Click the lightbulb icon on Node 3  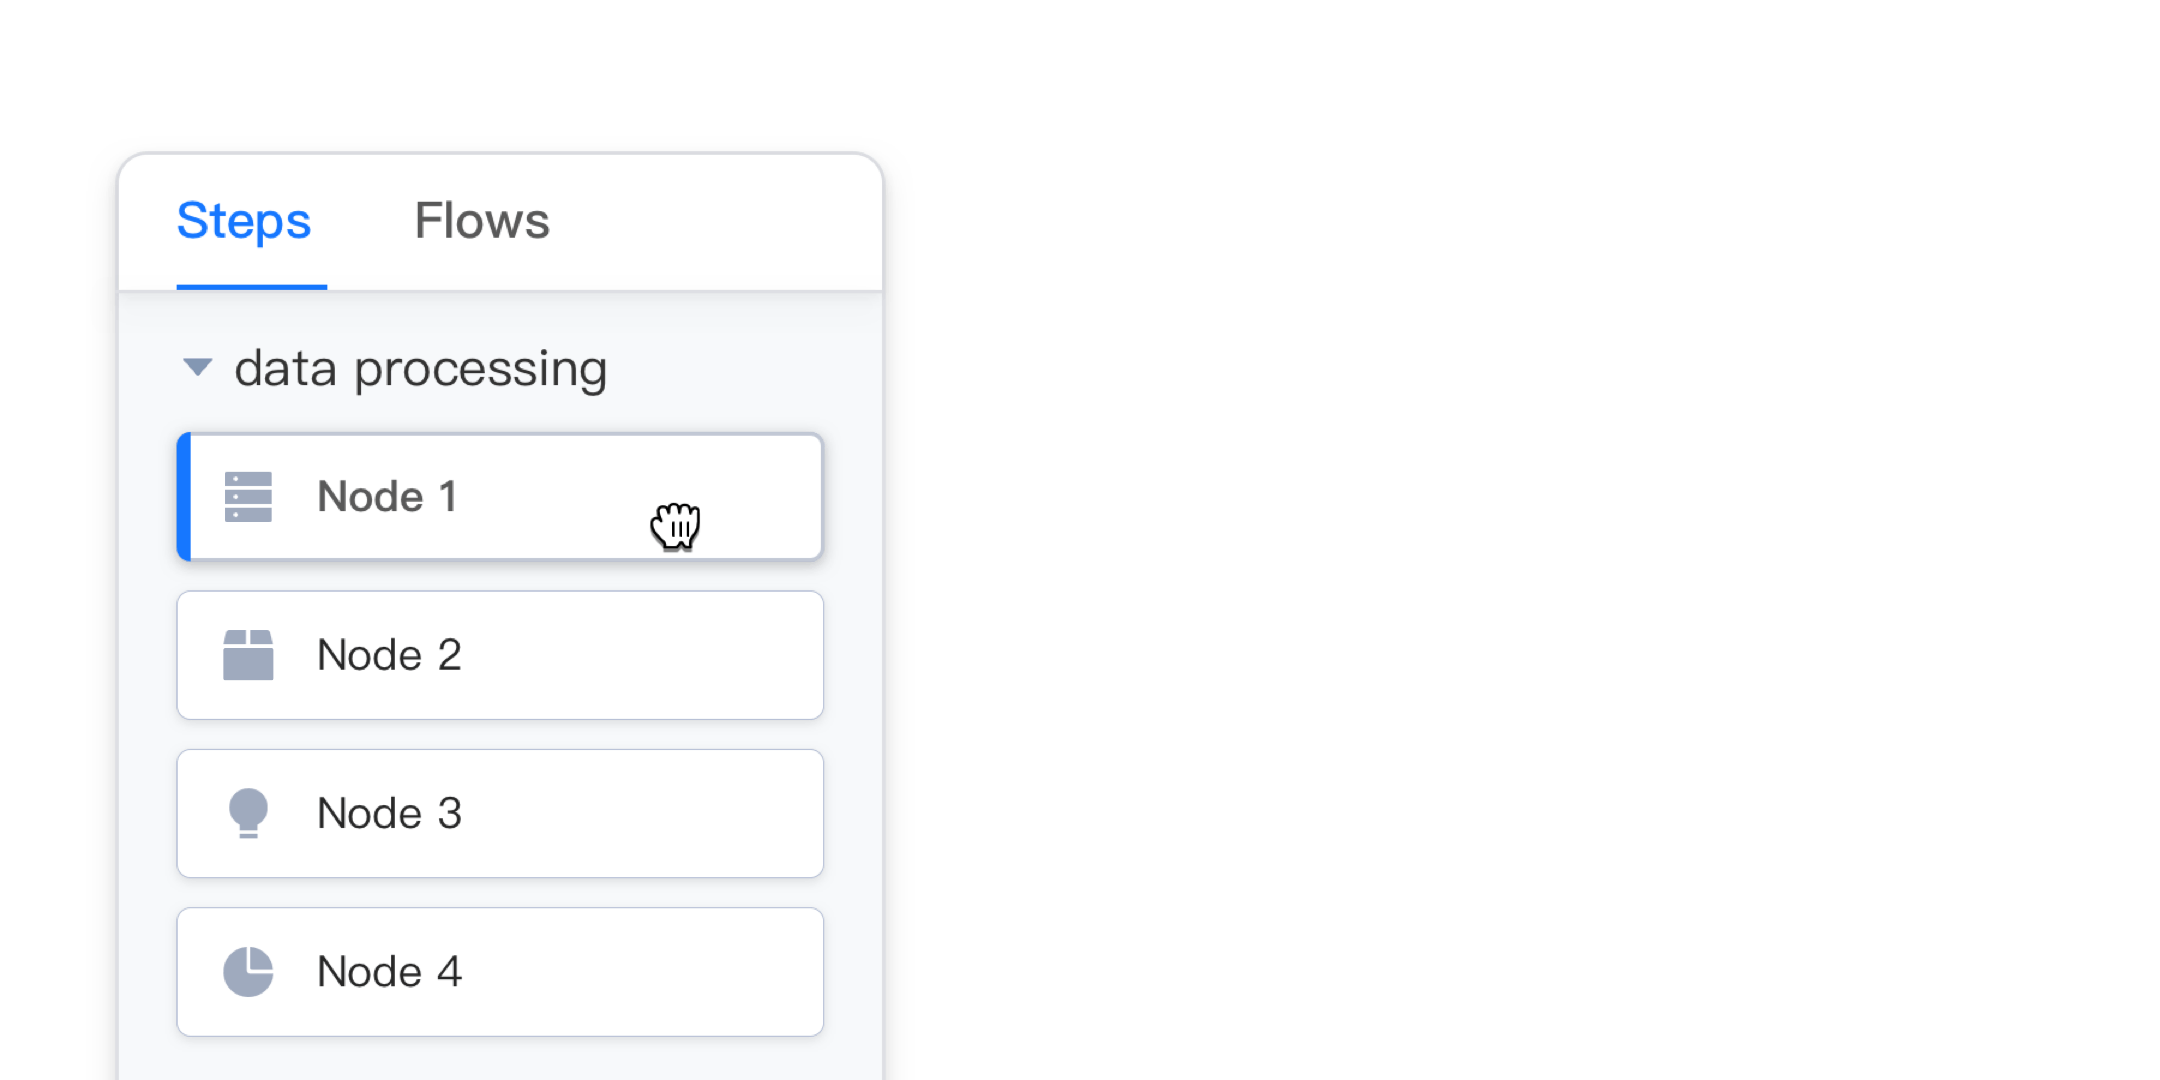click(x=248, y=813)
